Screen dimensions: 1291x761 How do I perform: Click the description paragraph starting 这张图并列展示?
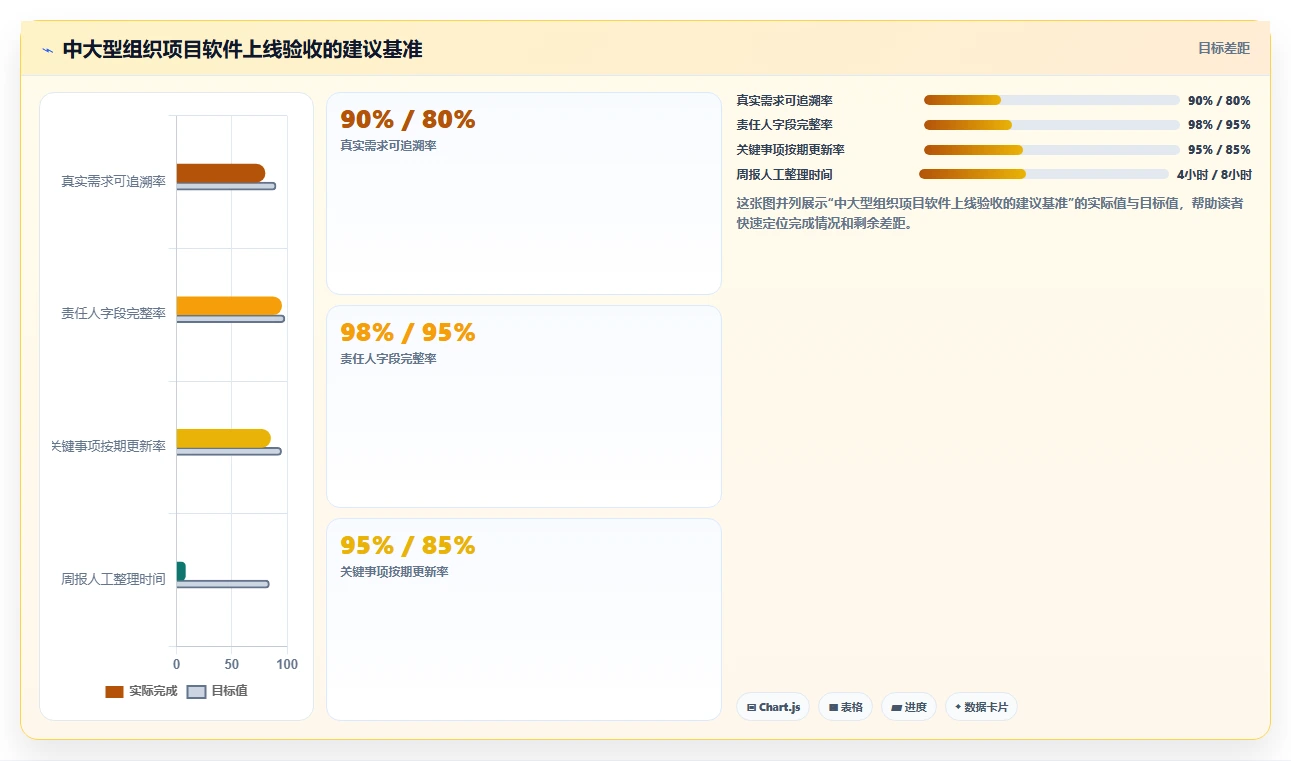pos(990,213)
